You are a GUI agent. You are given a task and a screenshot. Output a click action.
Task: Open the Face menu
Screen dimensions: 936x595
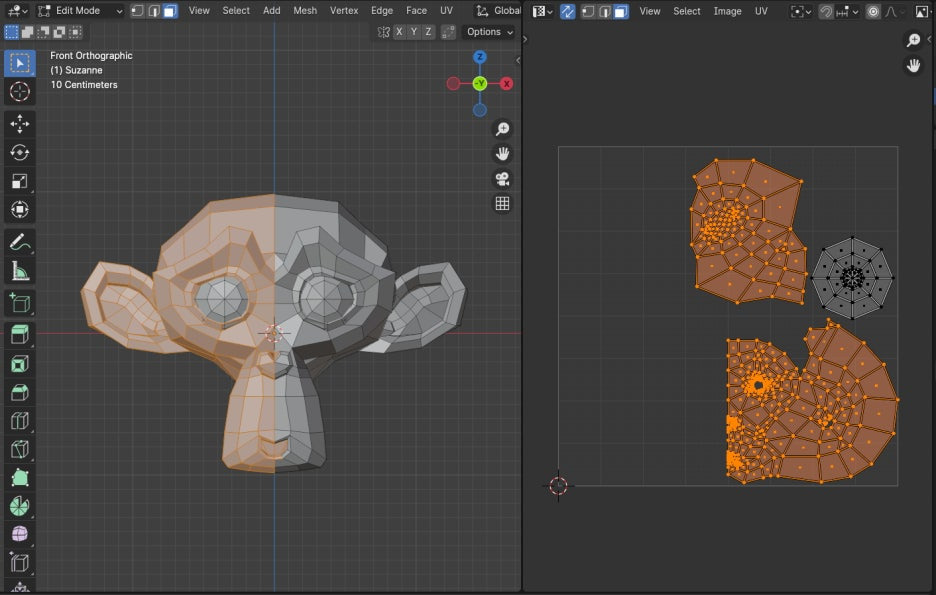coord(416,11)
